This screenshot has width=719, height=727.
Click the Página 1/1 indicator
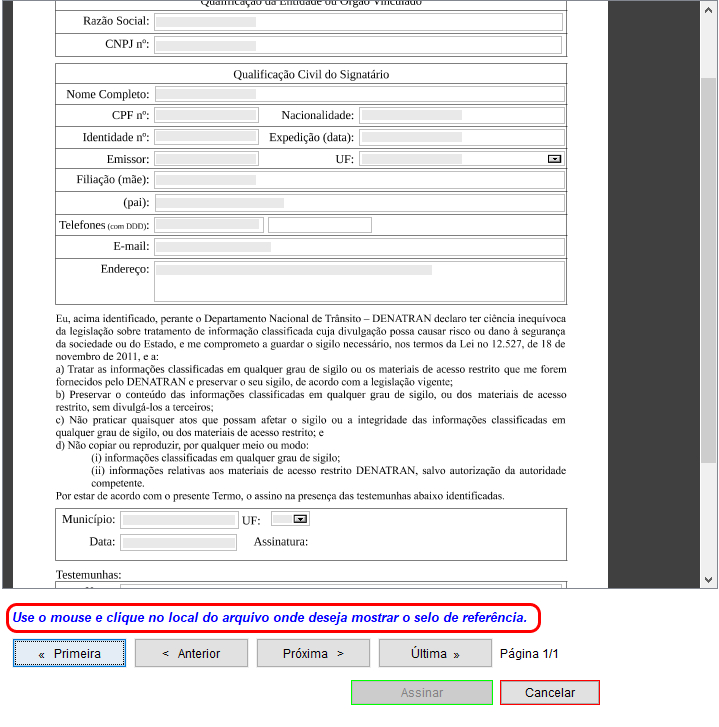click(x=529, y=653)
